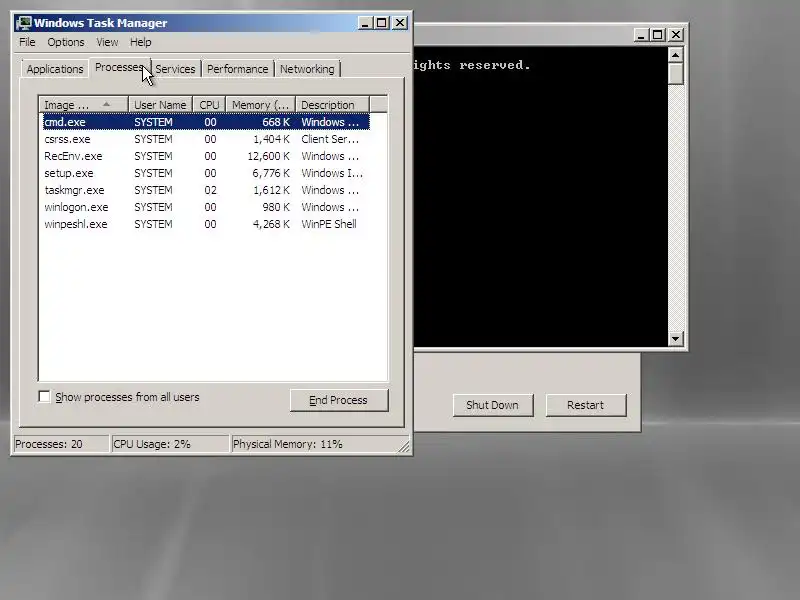
Task: Click the Task Manager resize grip
Action: tap(404, 446)
